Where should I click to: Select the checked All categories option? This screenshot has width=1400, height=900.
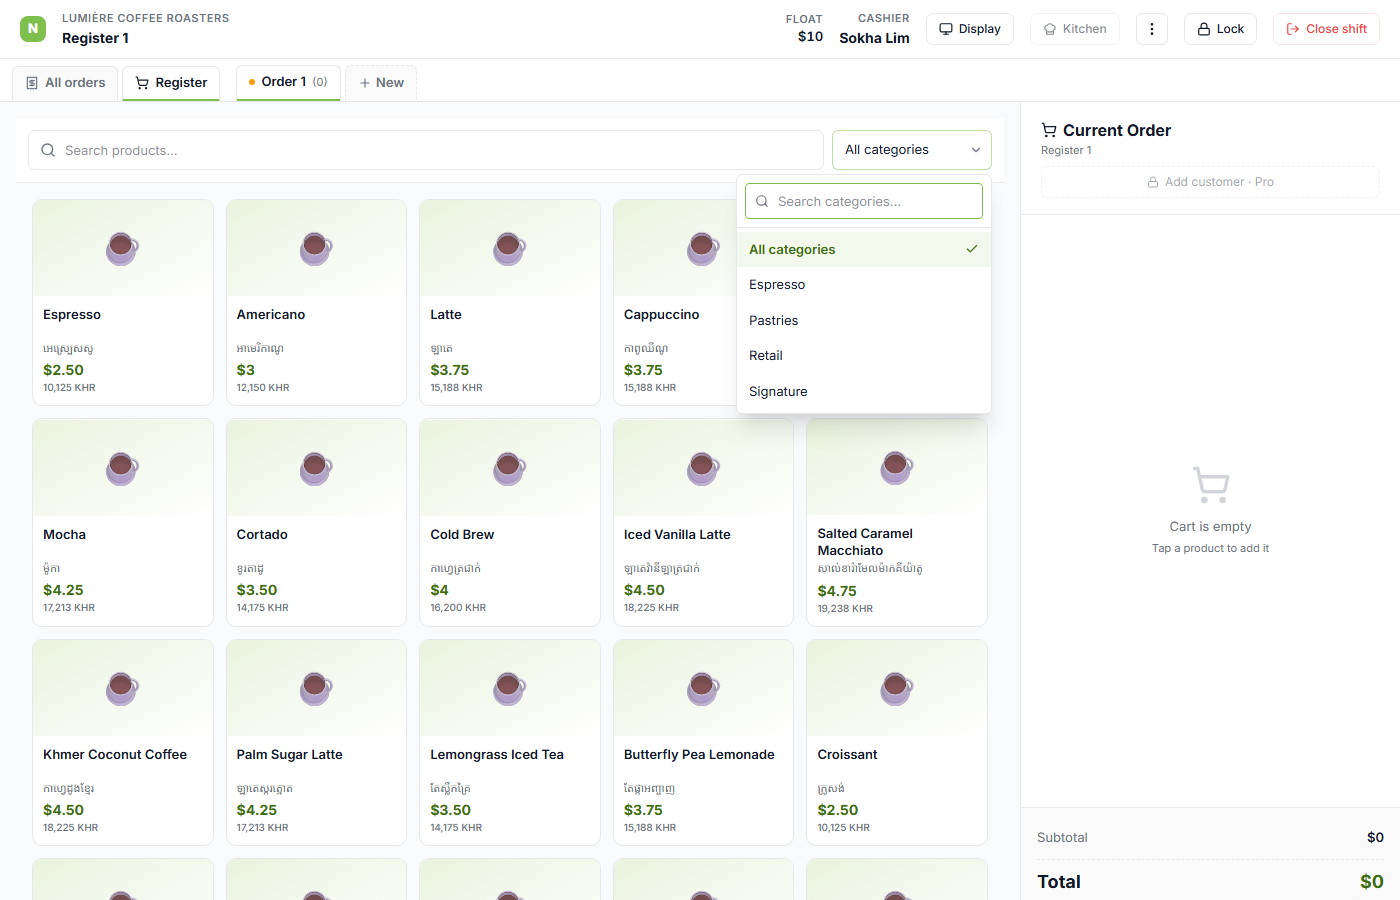tap(864, 249)
